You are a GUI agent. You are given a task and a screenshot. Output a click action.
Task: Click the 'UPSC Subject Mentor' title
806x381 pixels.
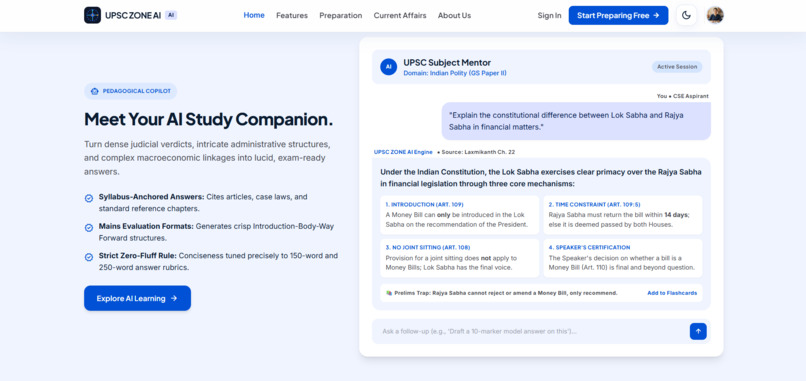point(447,63)
